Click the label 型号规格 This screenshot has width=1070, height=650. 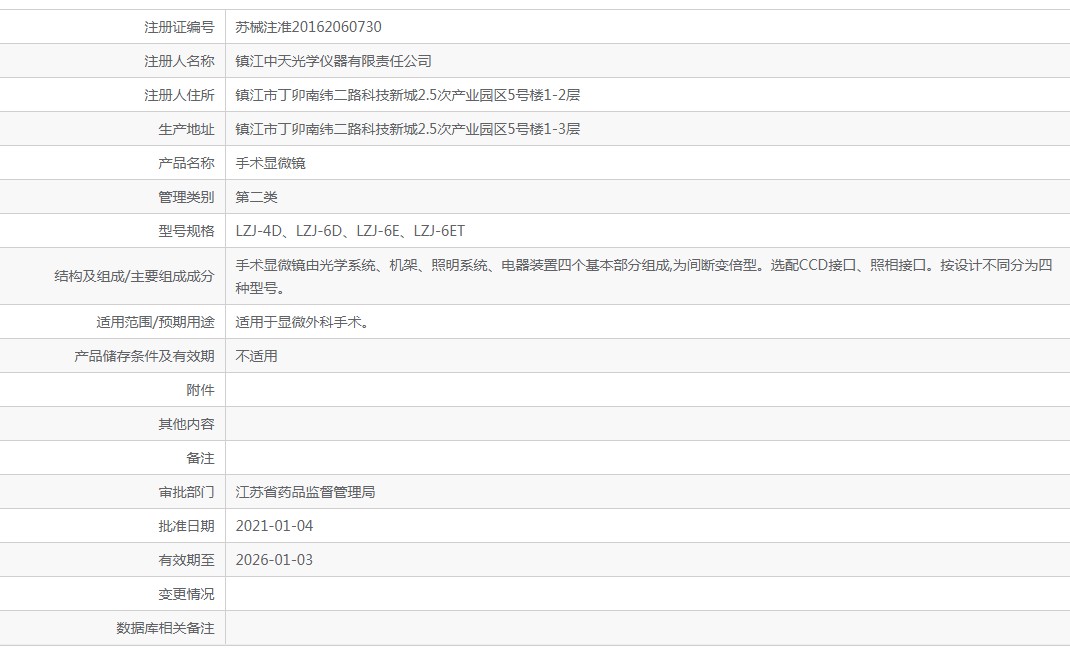[186, 231]
